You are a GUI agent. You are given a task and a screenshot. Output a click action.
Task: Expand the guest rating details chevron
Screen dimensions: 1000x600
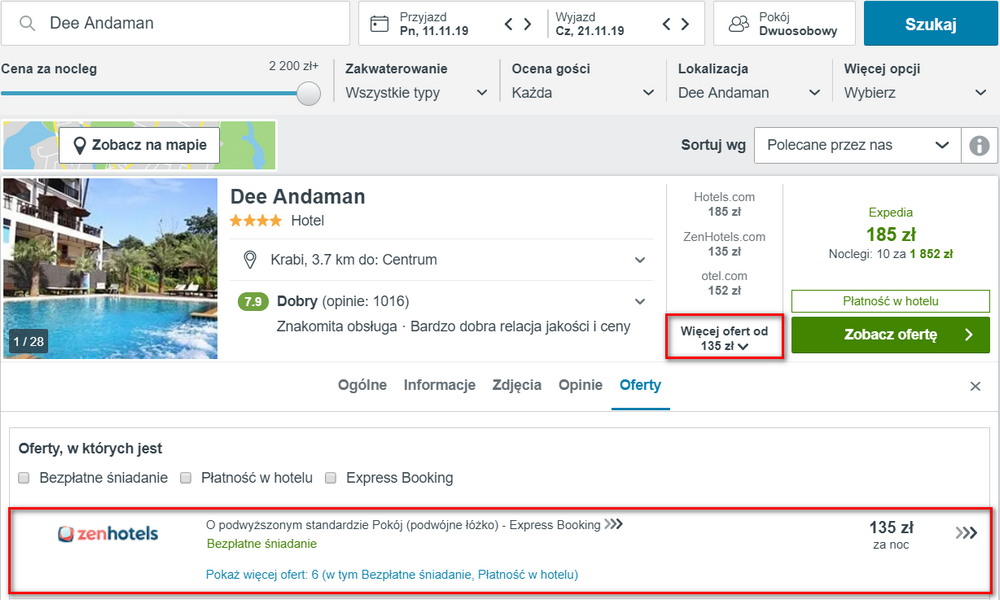(x=640, y=302)
